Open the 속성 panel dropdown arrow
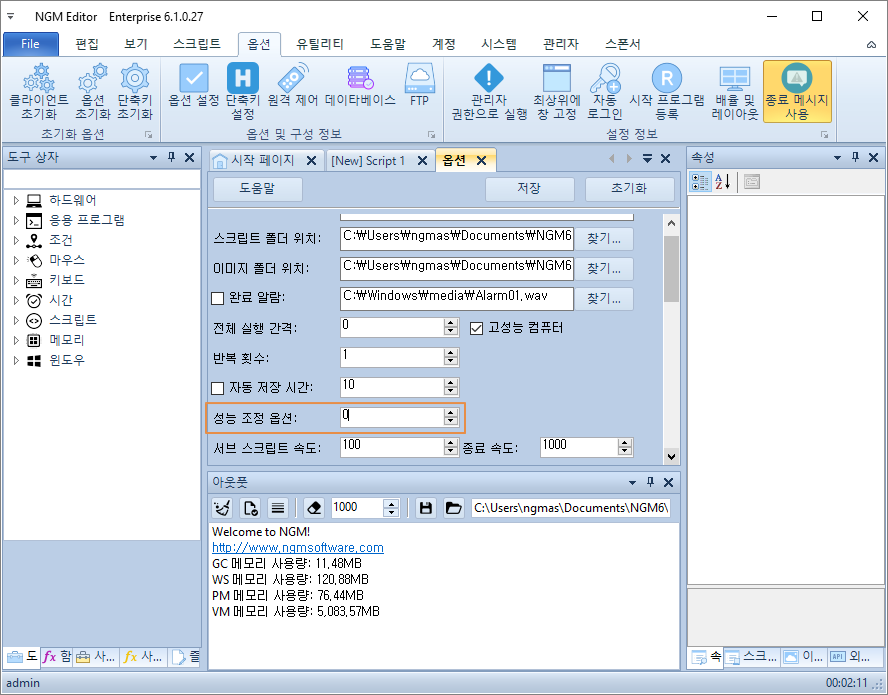Screen dimensions: 888x695 point(837,157)
